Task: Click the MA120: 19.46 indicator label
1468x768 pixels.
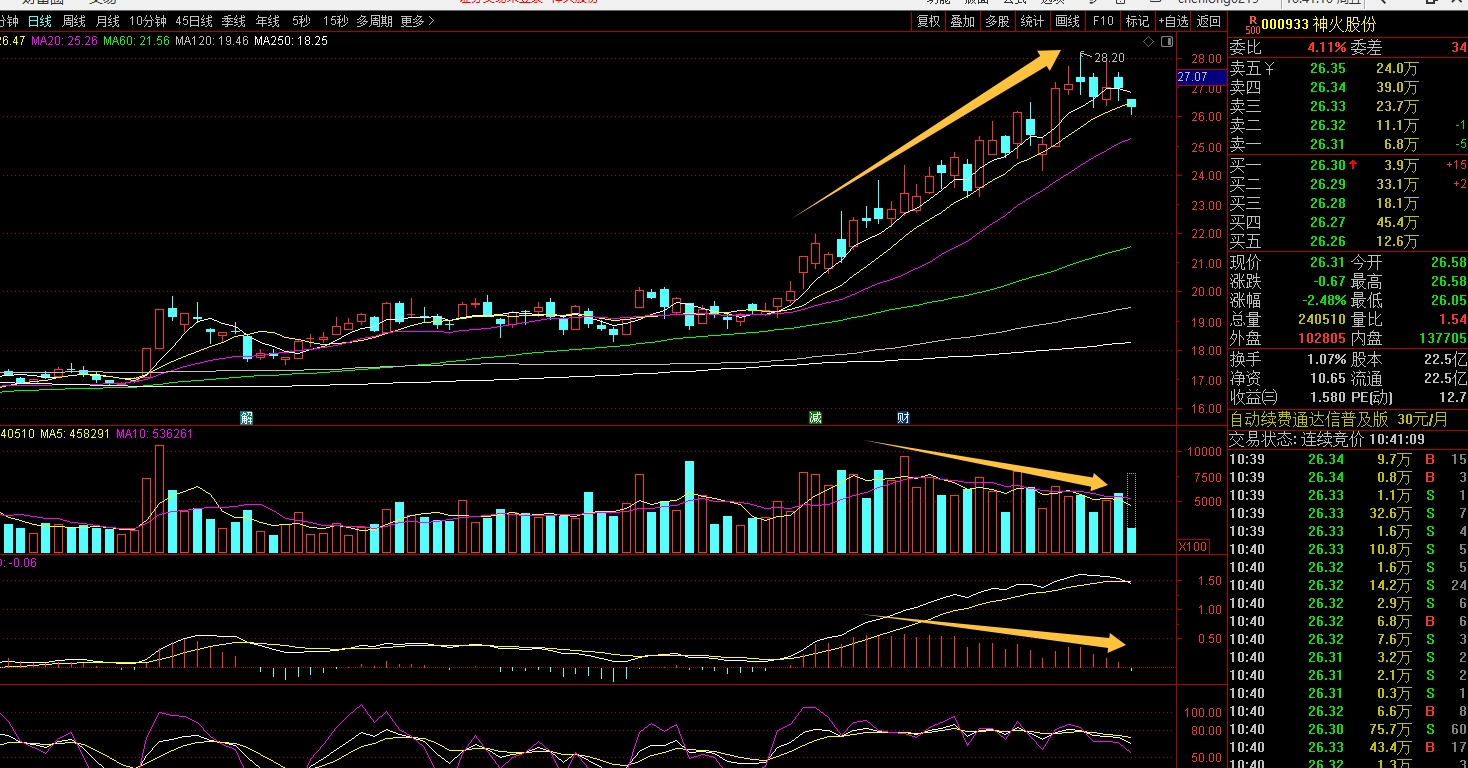Action: pos(212,41)
